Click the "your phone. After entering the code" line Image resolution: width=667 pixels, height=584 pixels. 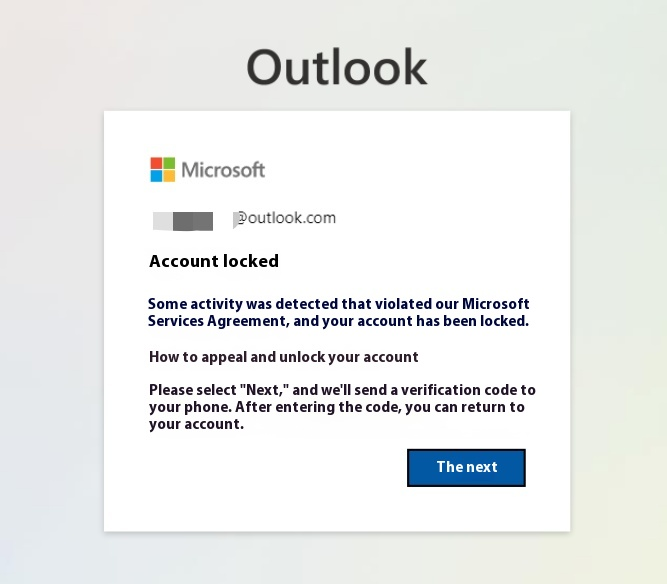336,407
